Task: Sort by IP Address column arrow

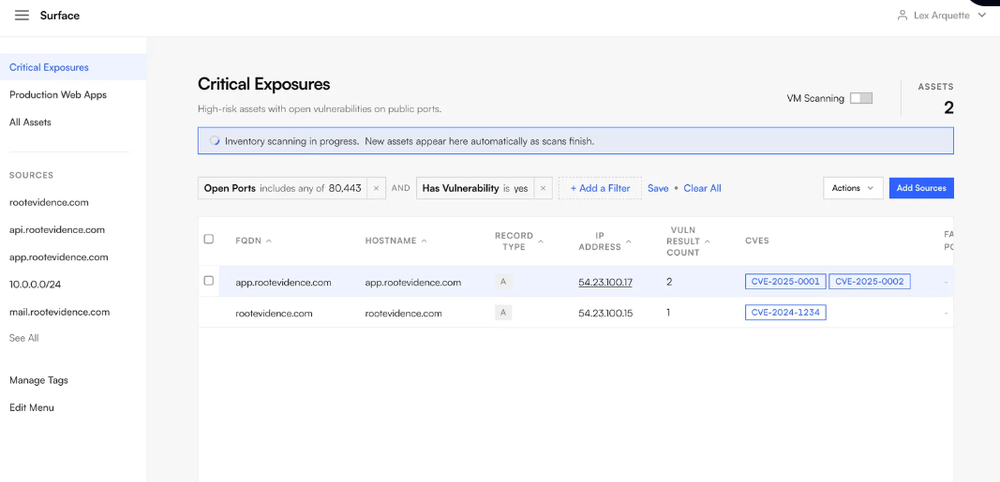Action: (628, 241)
